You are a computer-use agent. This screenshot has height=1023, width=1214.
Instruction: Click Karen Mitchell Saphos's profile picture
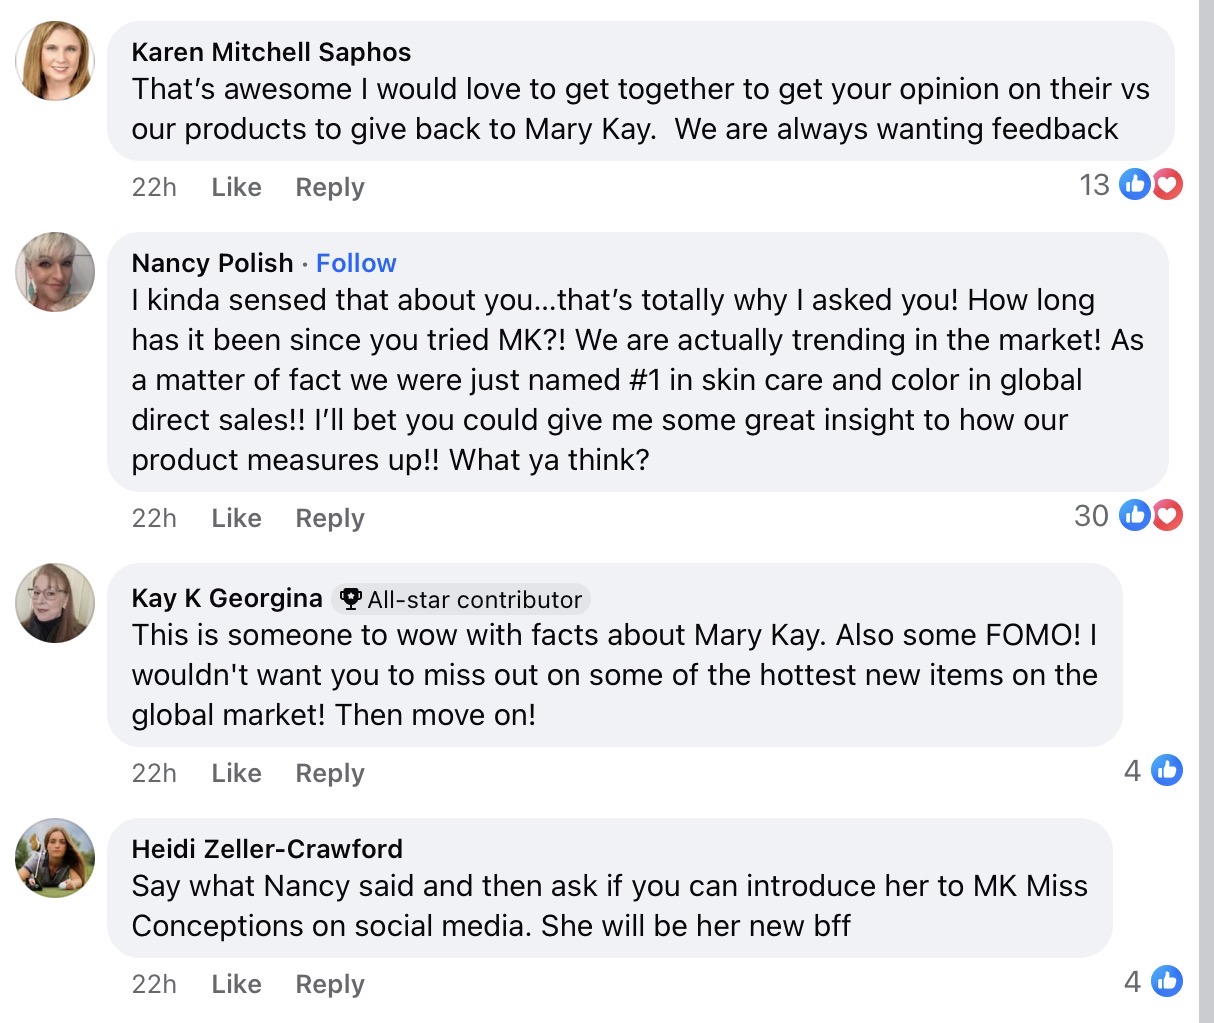tap(55, 61)
